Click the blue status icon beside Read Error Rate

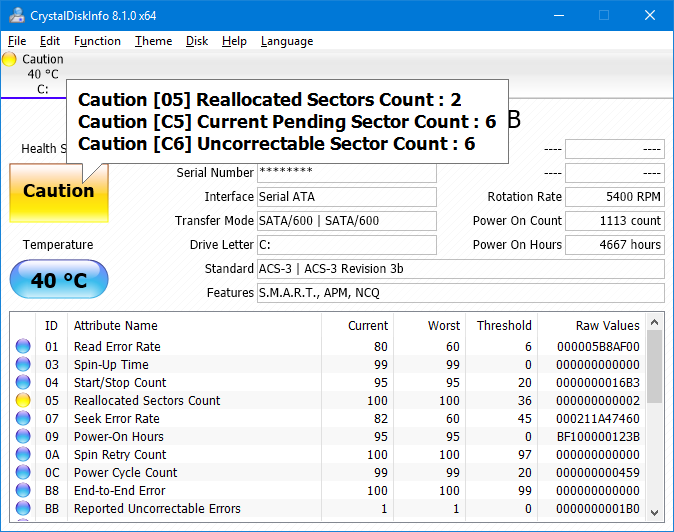(23, 347)
